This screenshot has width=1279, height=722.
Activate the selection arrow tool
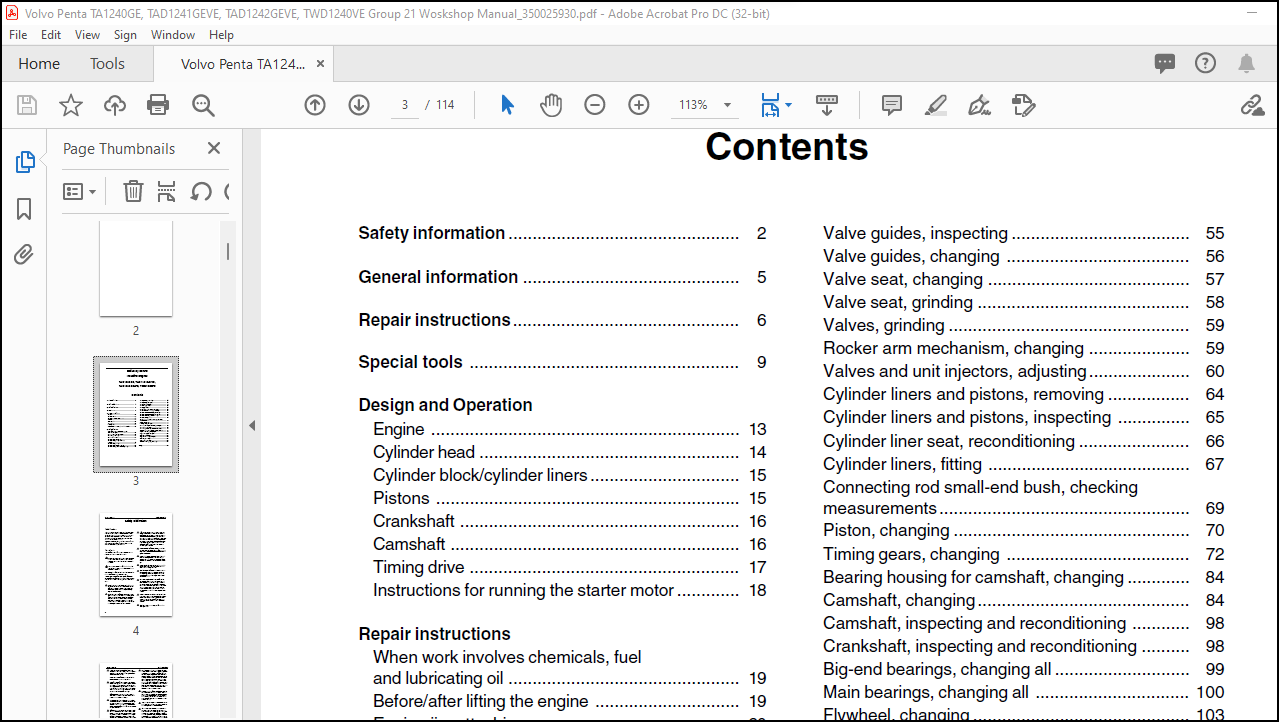(x=507, y=105)
